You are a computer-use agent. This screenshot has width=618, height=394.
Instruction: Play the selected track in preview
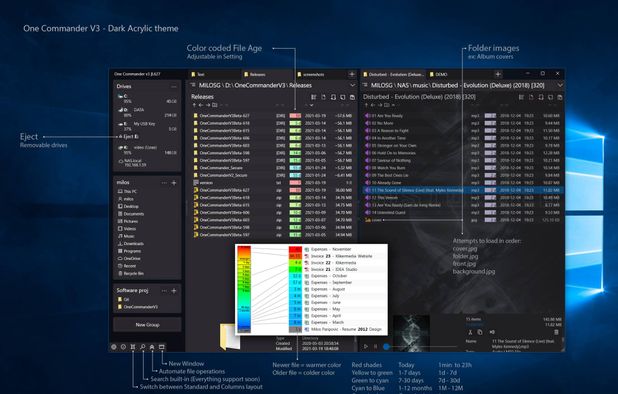(366, 346)
